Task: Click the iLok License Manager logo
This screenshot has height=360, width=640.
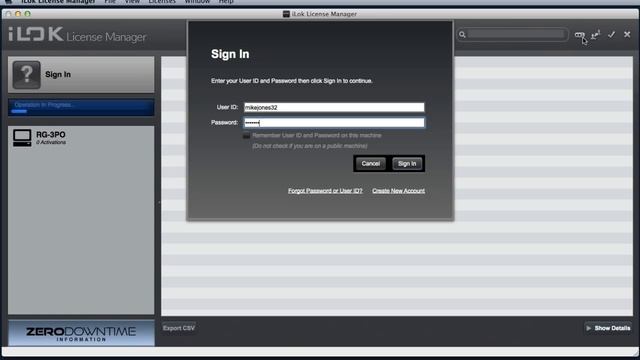Action: (x=77, y=35)
